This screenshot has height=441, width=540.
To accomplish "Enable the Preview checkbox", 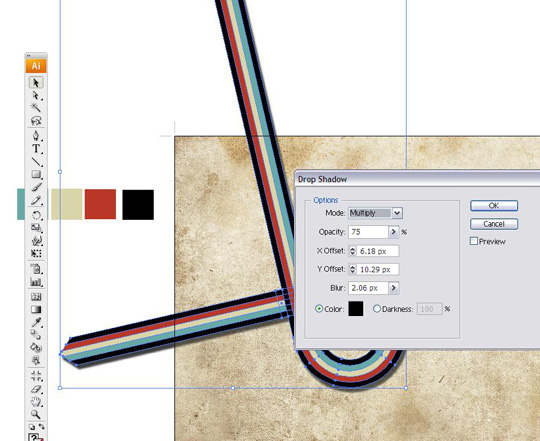I will (474, 241).
